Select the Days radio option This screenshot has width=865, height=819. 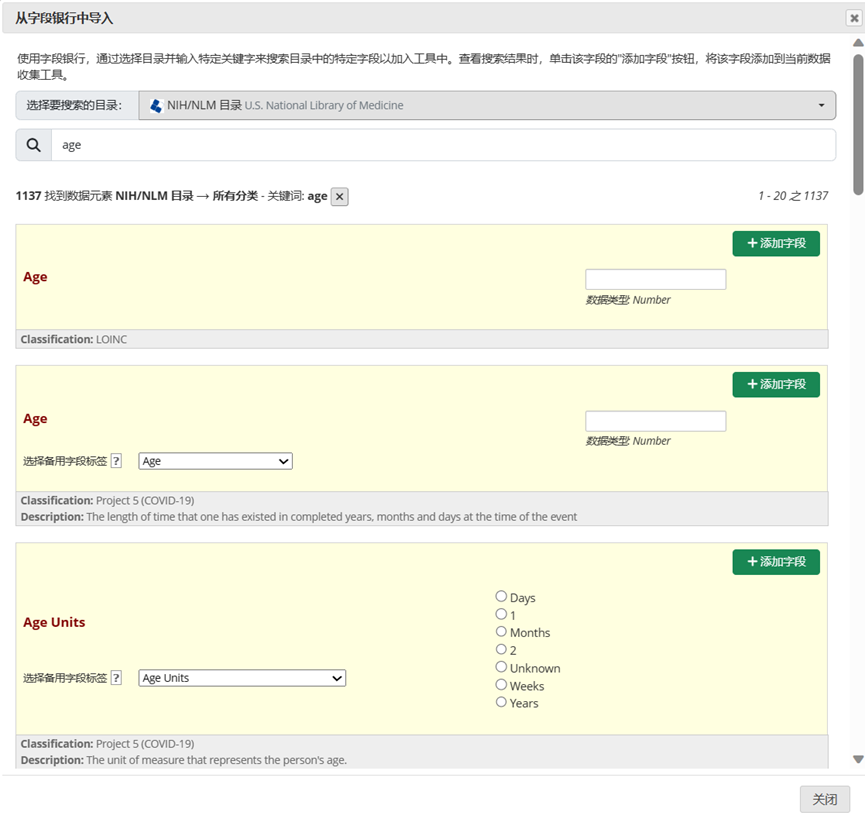tap(501, 596)
